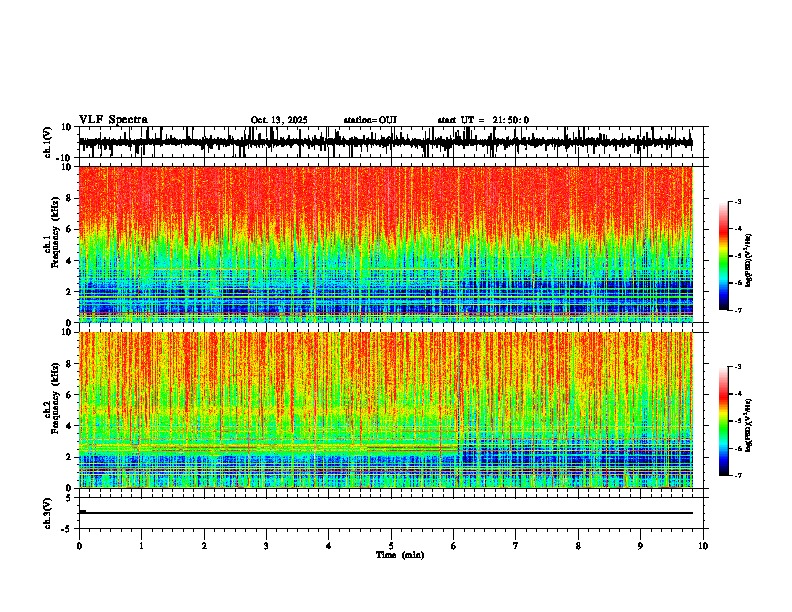This screenshot has width=792, height=612.
Task: Click the time axis tick label "2"
Action: [x=204, y=546]
